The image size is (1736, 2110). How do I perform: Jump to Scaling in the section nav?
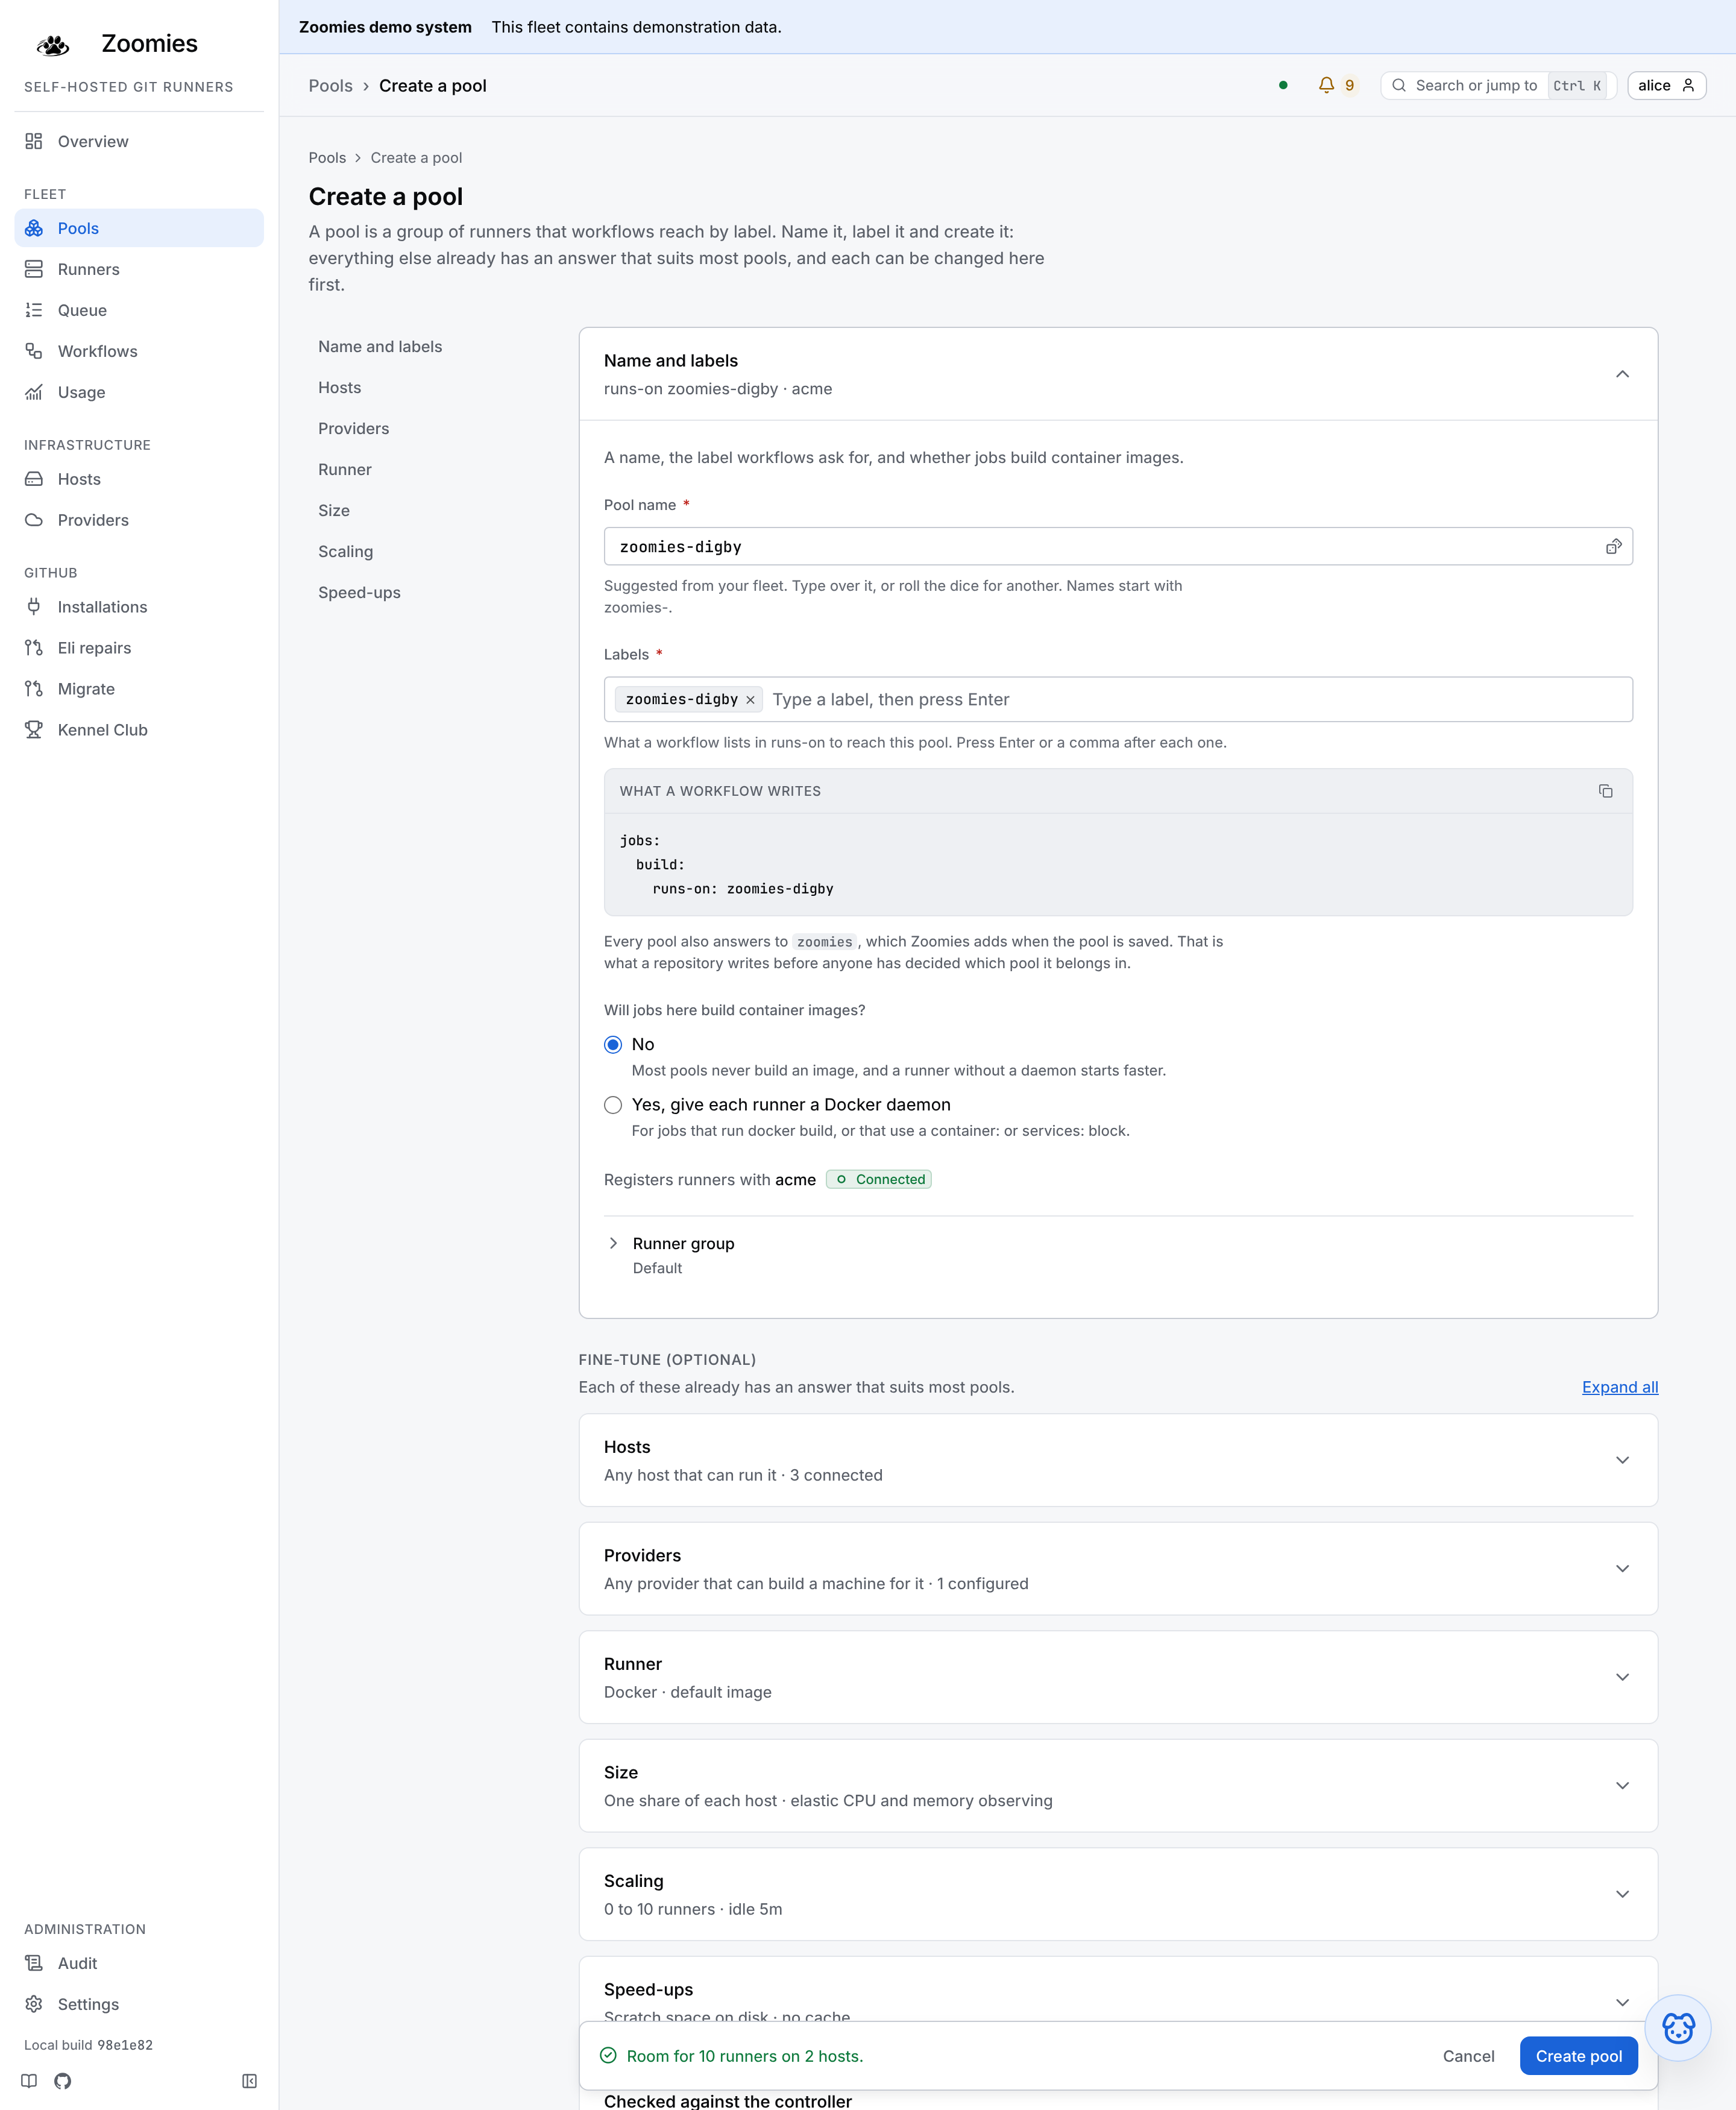click(345, 551)
